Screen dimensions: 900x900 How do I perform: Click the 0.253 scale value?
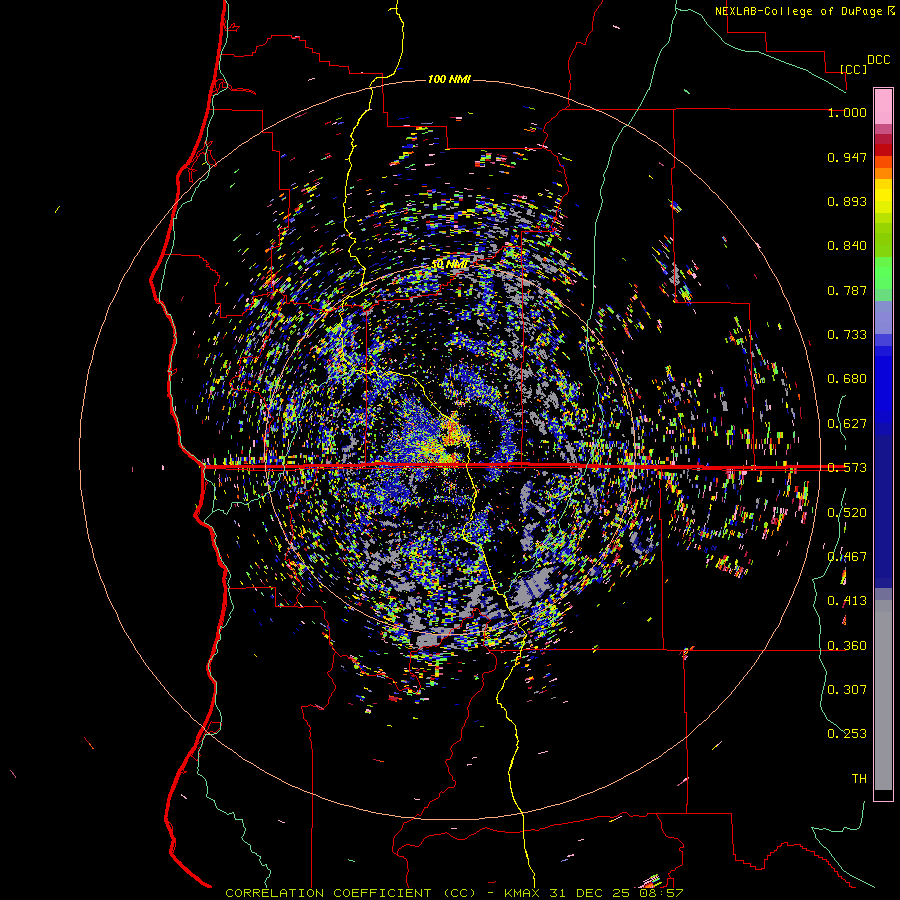tap(847, 734)
